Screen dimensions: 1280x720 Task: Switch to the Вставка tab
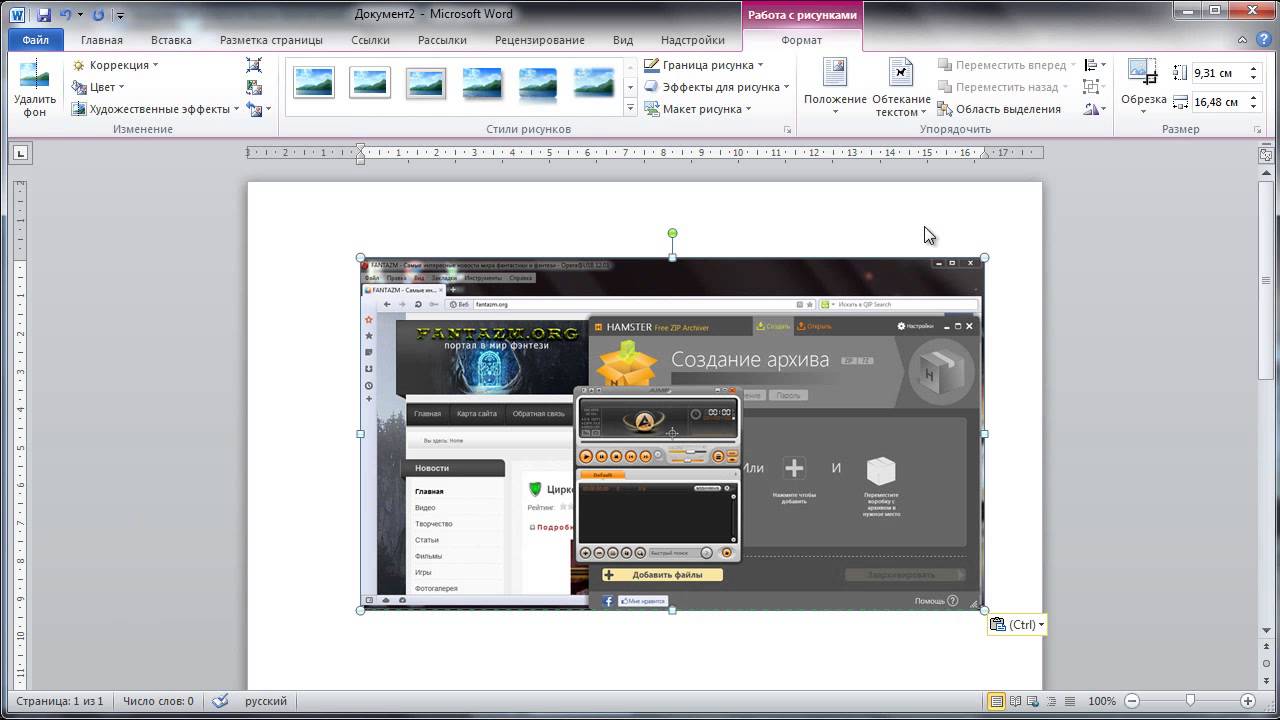(171, 40)
